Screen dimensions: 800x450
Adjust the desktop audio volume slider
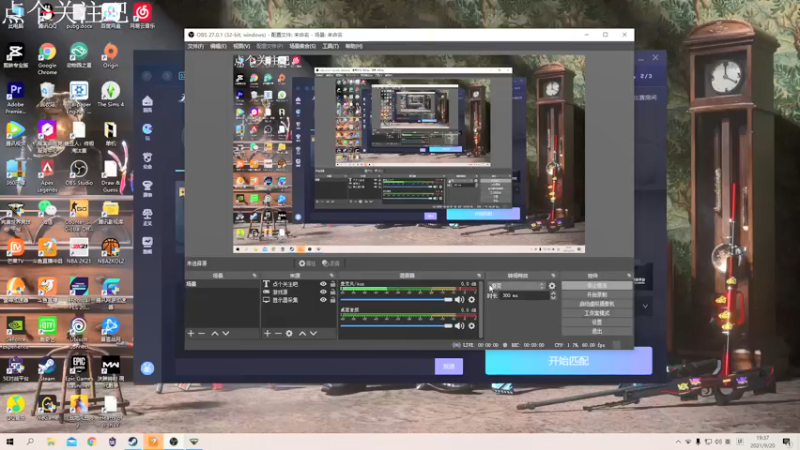point(396,326)
